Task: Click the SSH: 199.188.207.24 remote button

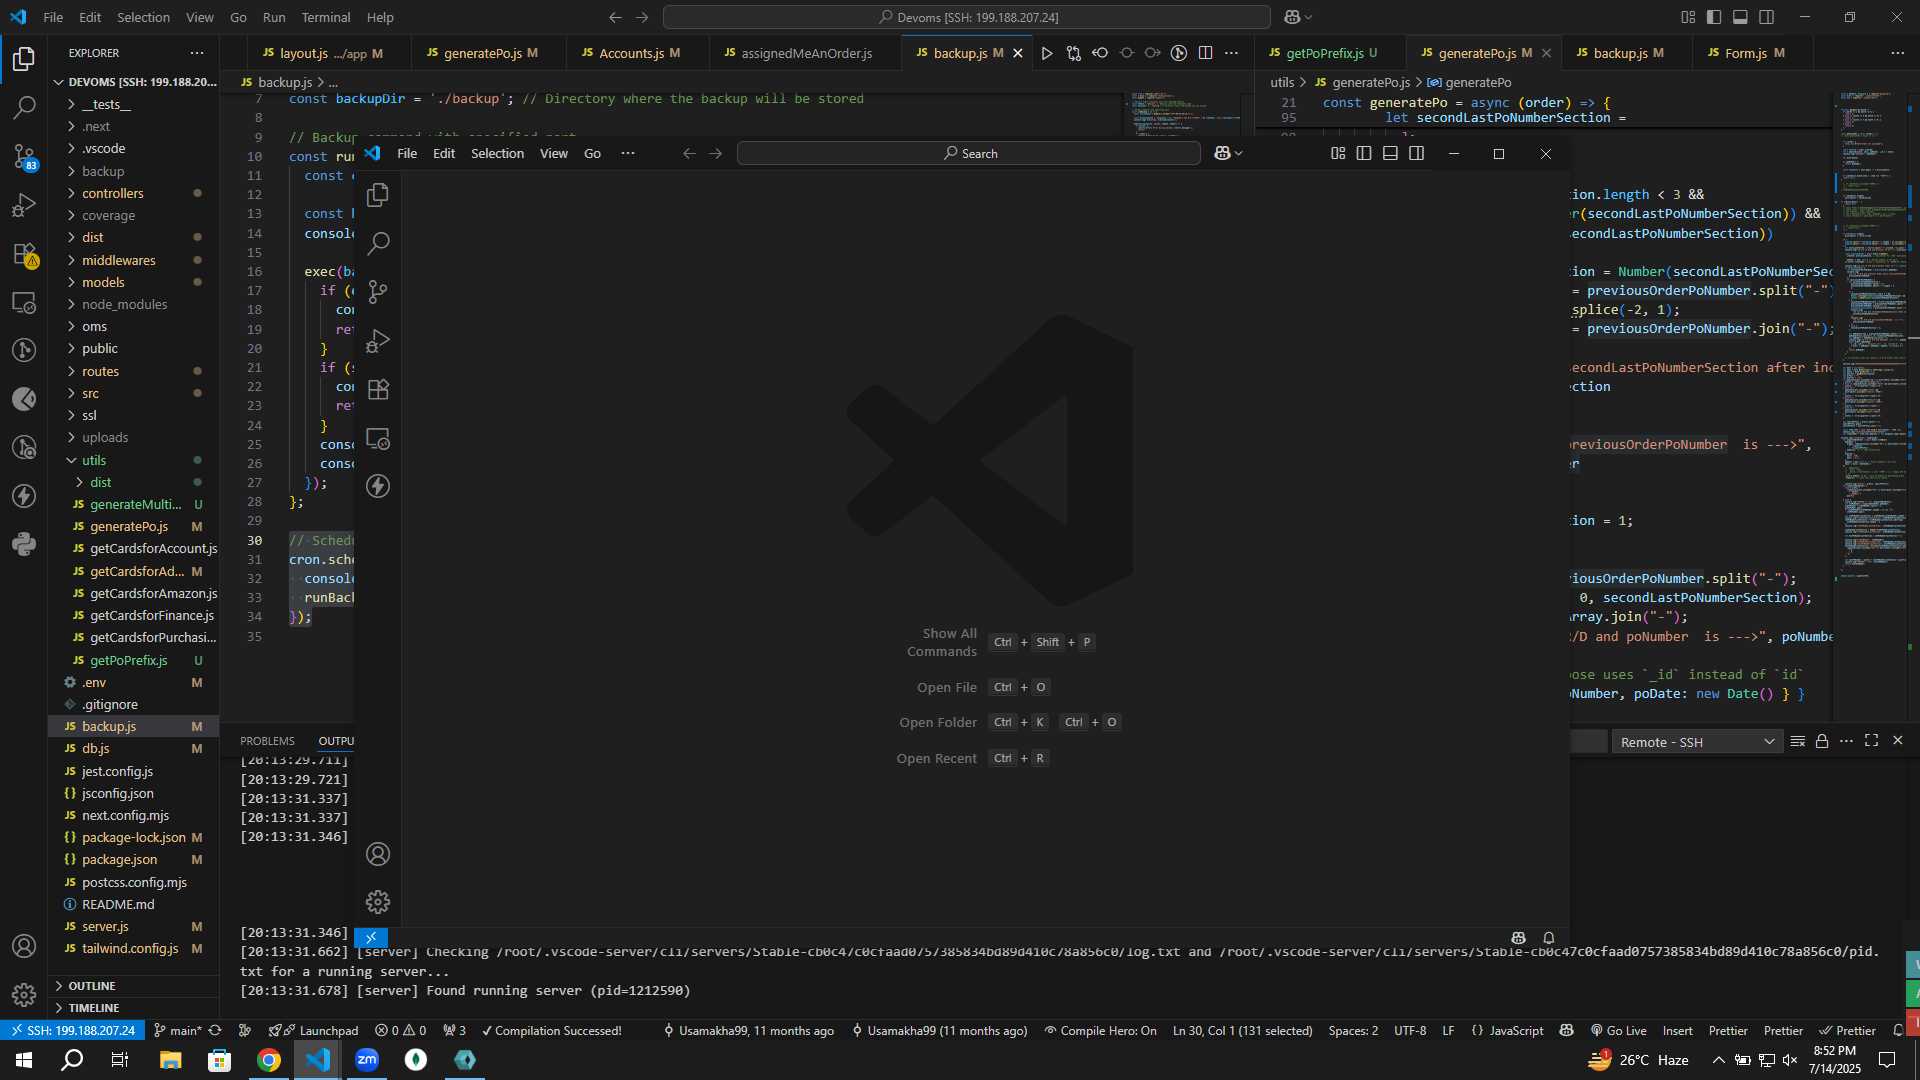Action: pos(73,1031)
